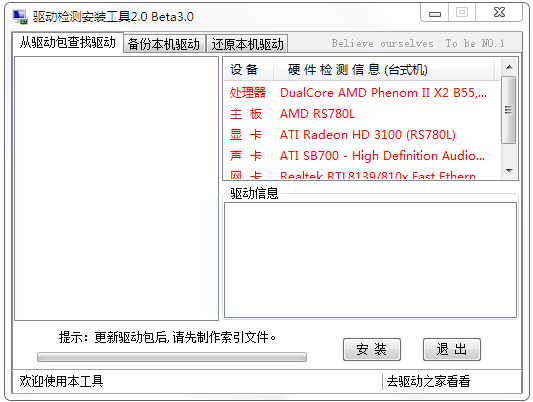Select the 网卡 Realtek RTL8139 row
533x402 pixels.
coord(362,174)
